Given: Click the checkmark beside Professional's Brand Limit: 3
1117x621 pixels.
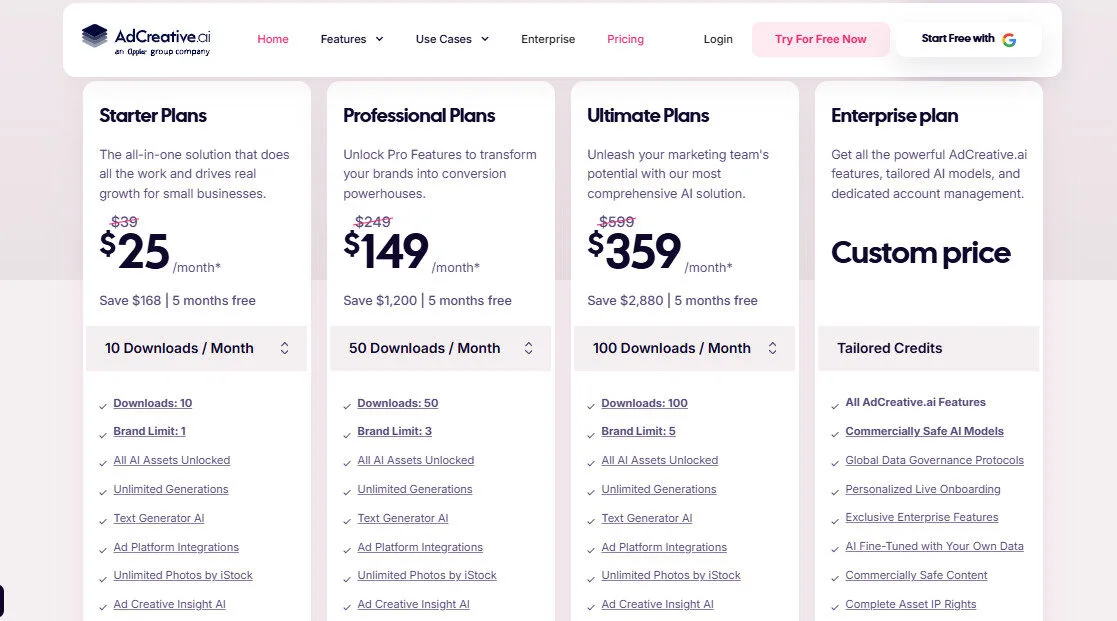Looking at the screenshot, I should tap(347, 432).
